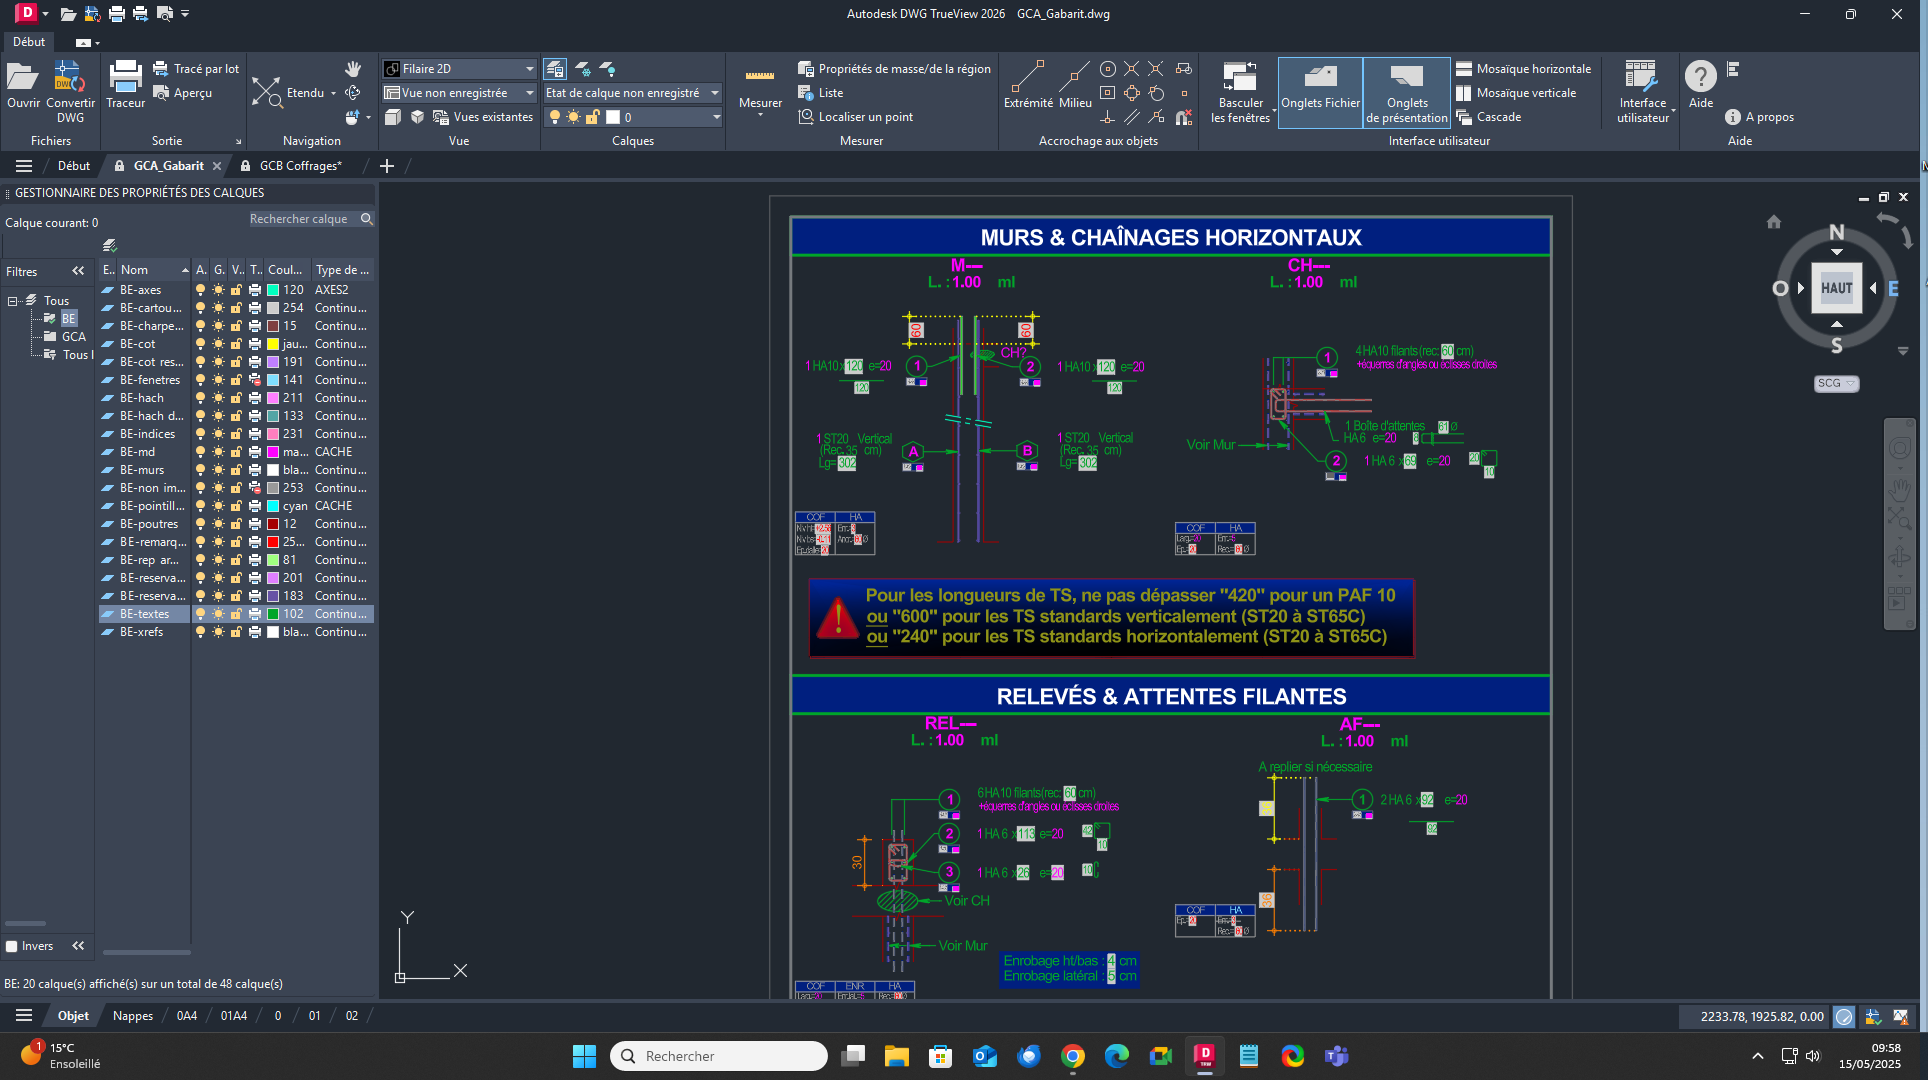1928x1080 pixels.
Task: Turn off the BE-poutres layer lightbulb
Action: pos(200,524)
